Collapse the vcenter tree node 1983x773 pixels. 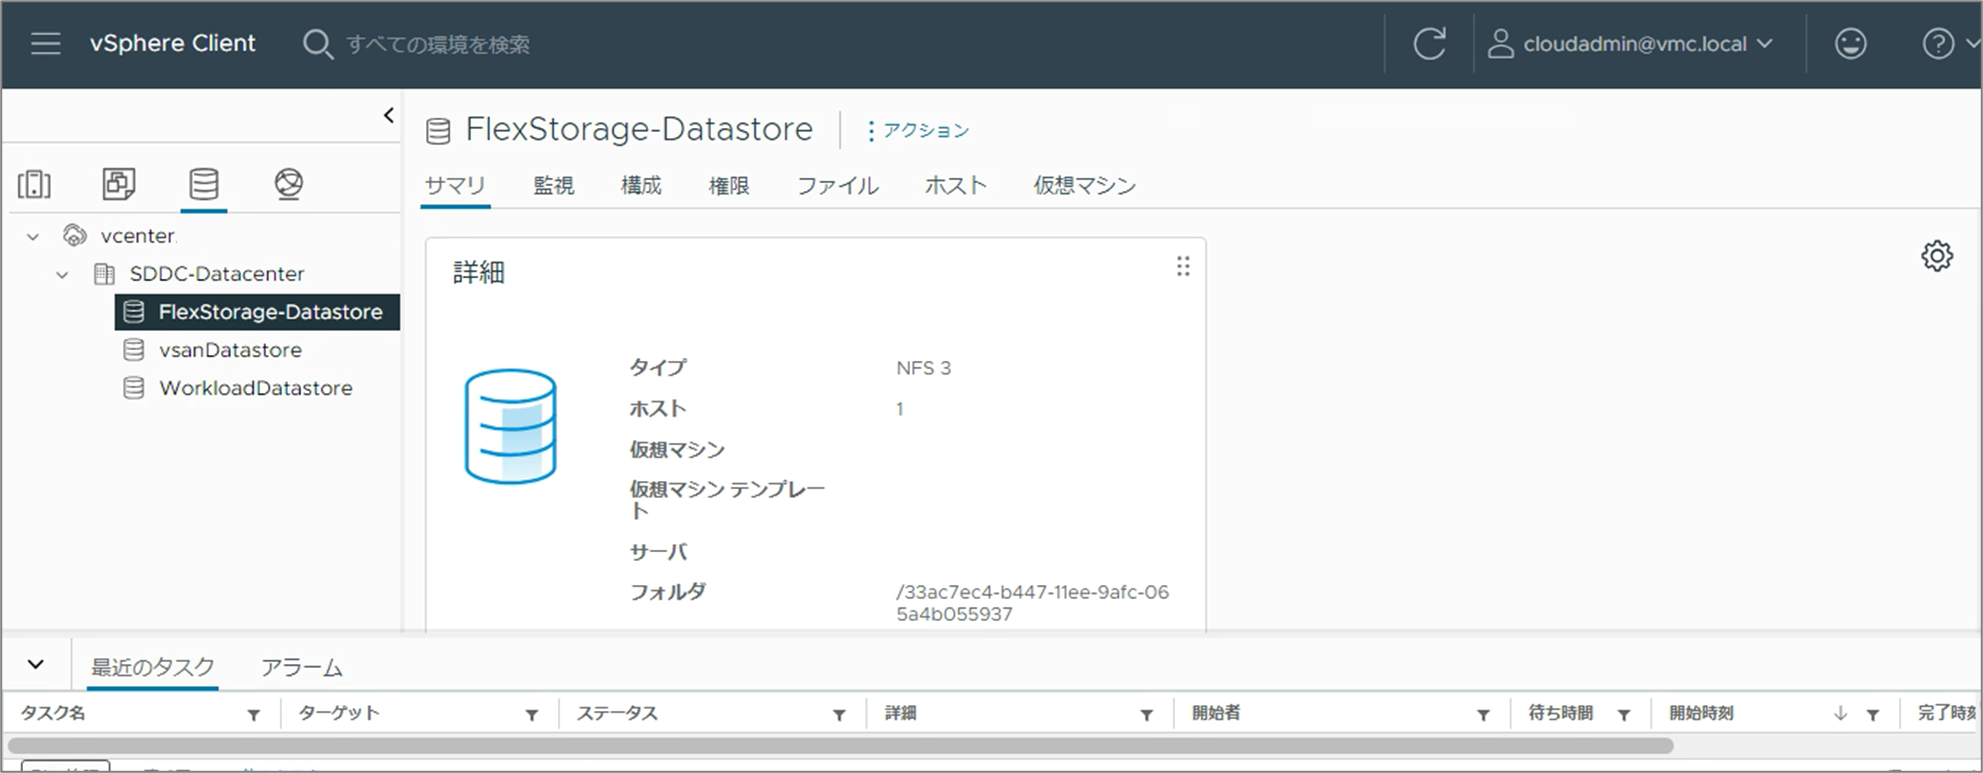[x=33, y=237]
